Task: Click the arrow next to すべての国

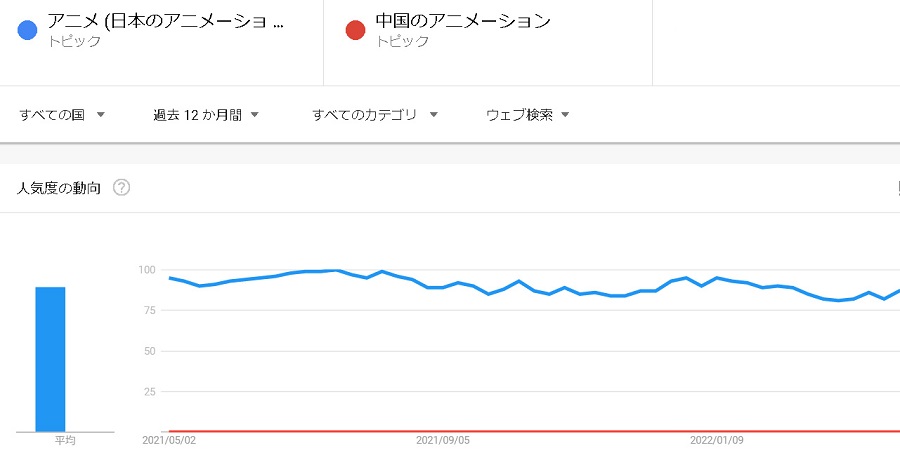Action: pyautogui.click(x=100, y=115)
